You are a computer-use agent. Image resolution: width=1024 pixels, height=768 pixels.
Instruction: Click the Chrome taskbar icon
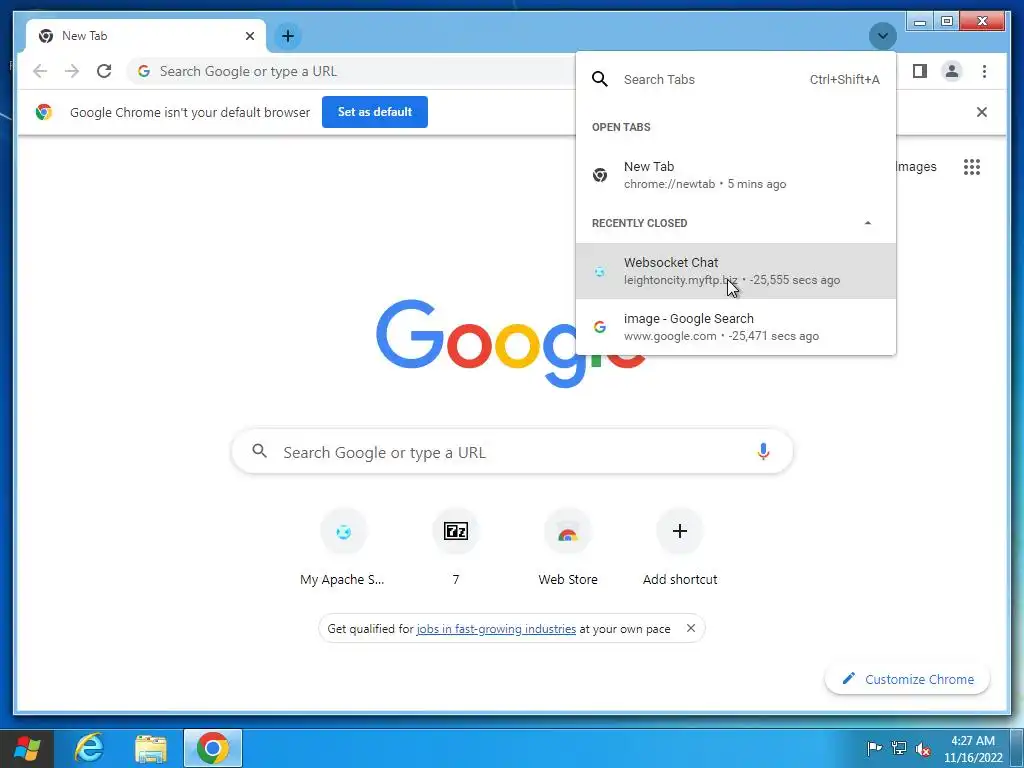tap(213, 748)
